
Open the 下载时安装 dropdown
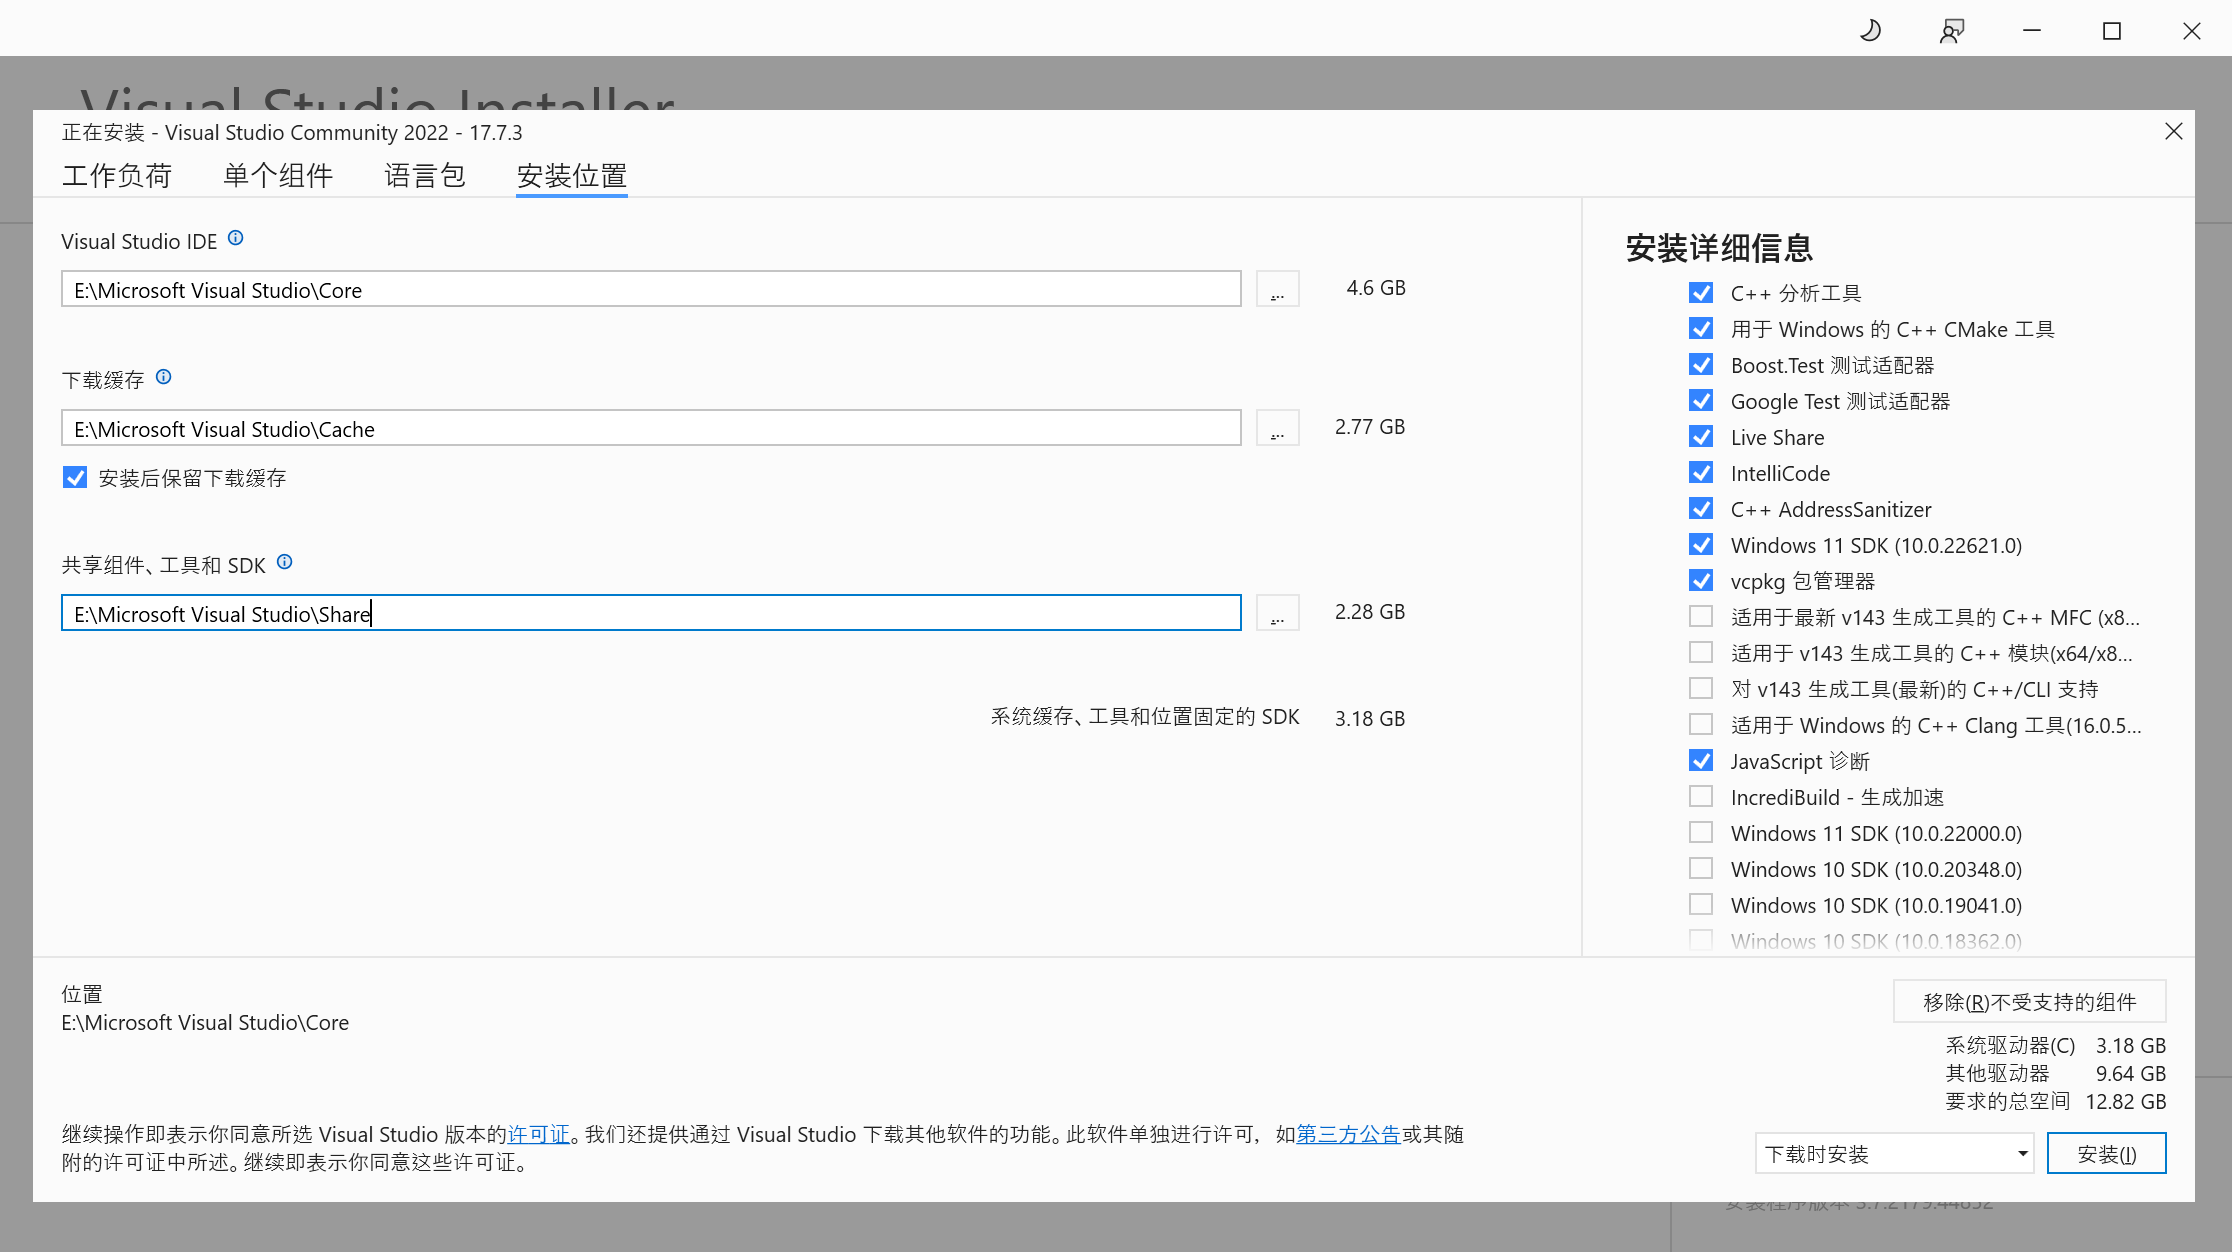(1894, 1154)
